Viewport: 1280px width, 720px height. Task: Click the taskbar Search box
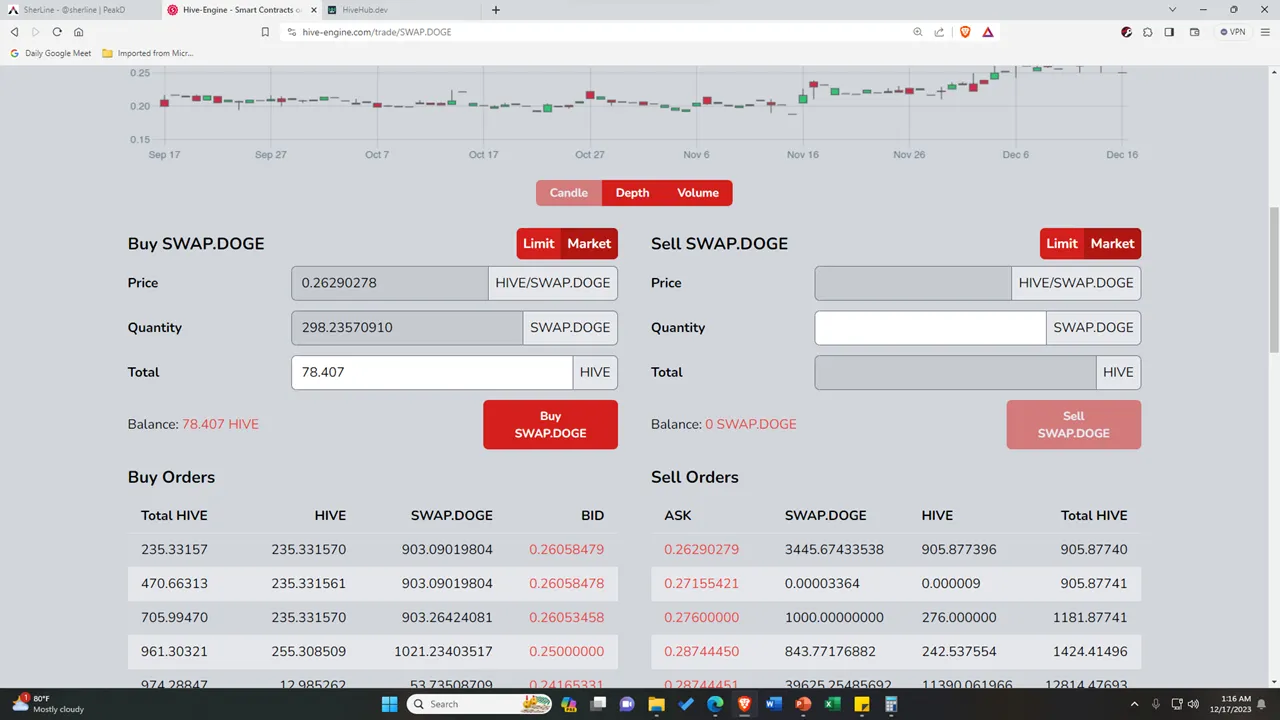pos(480,704)
